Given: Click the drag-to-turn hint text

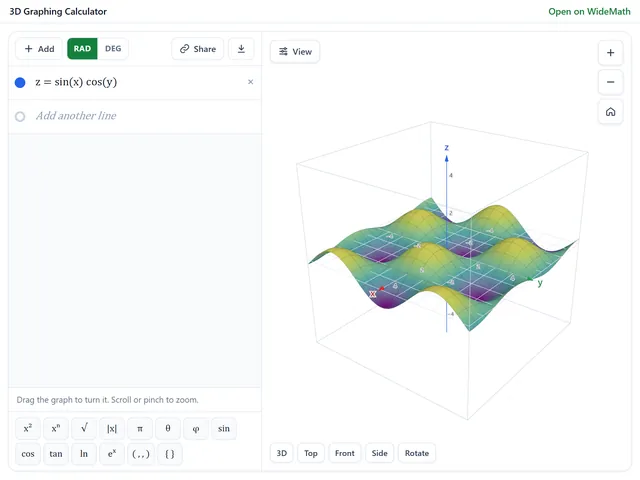Looking at the screenshot, I should point(107,400).
